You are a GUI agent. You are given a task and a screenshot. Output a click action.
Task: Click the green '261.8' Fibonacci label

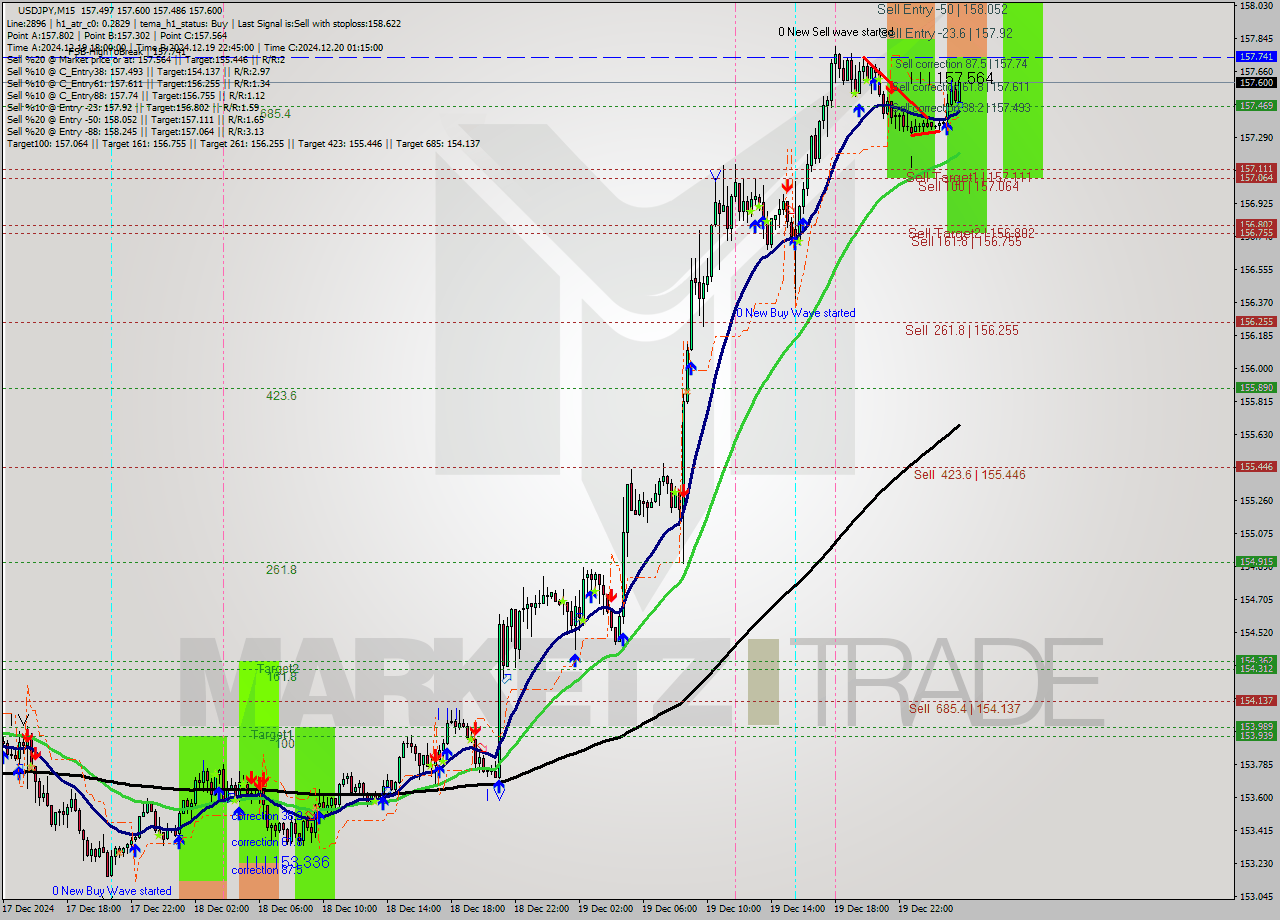coord(281,569)
